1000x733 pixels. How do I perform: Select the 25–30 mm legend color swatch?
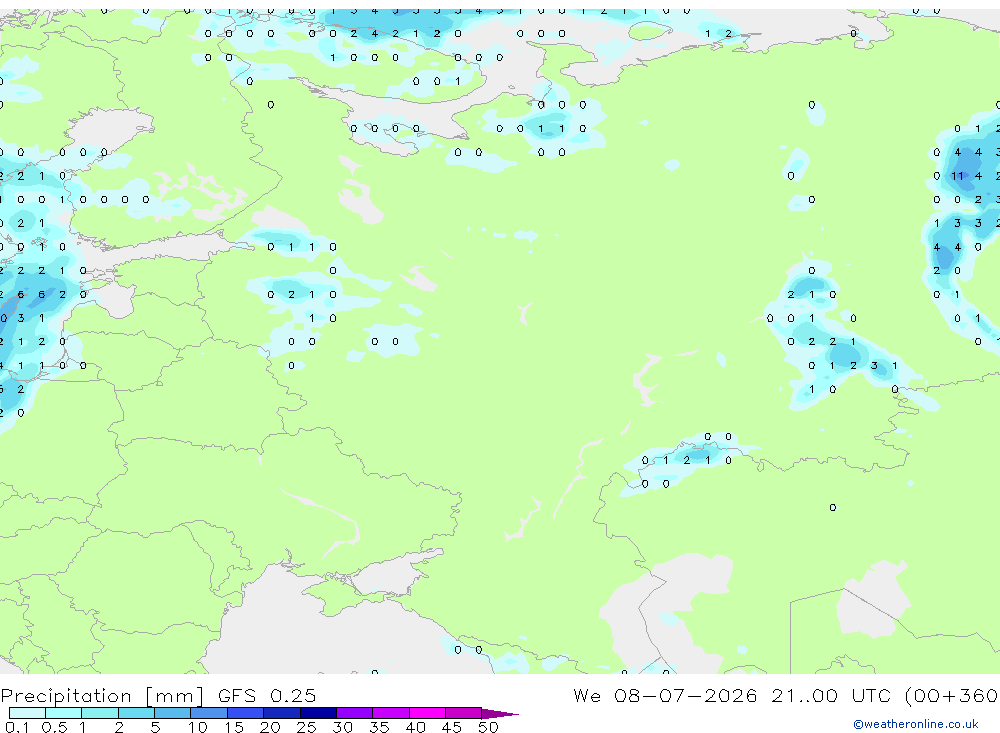click(318, 713)
